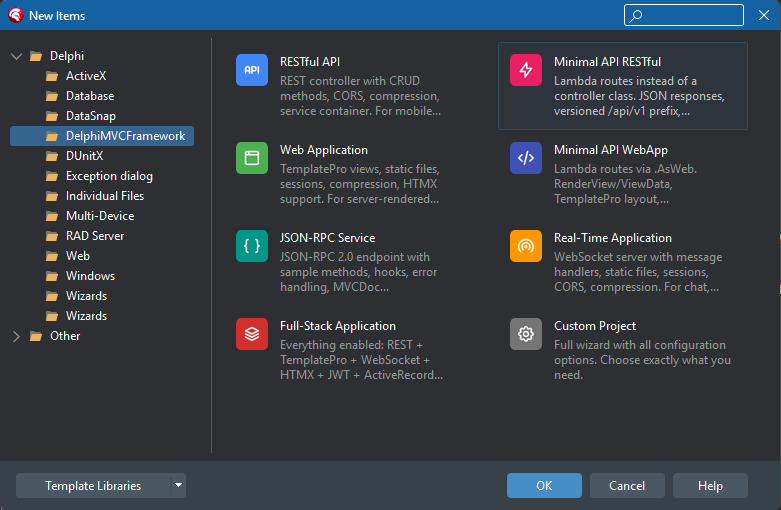Click the Database folder icon
Screen dimensions: 781x510
click(x=52, y=96)
